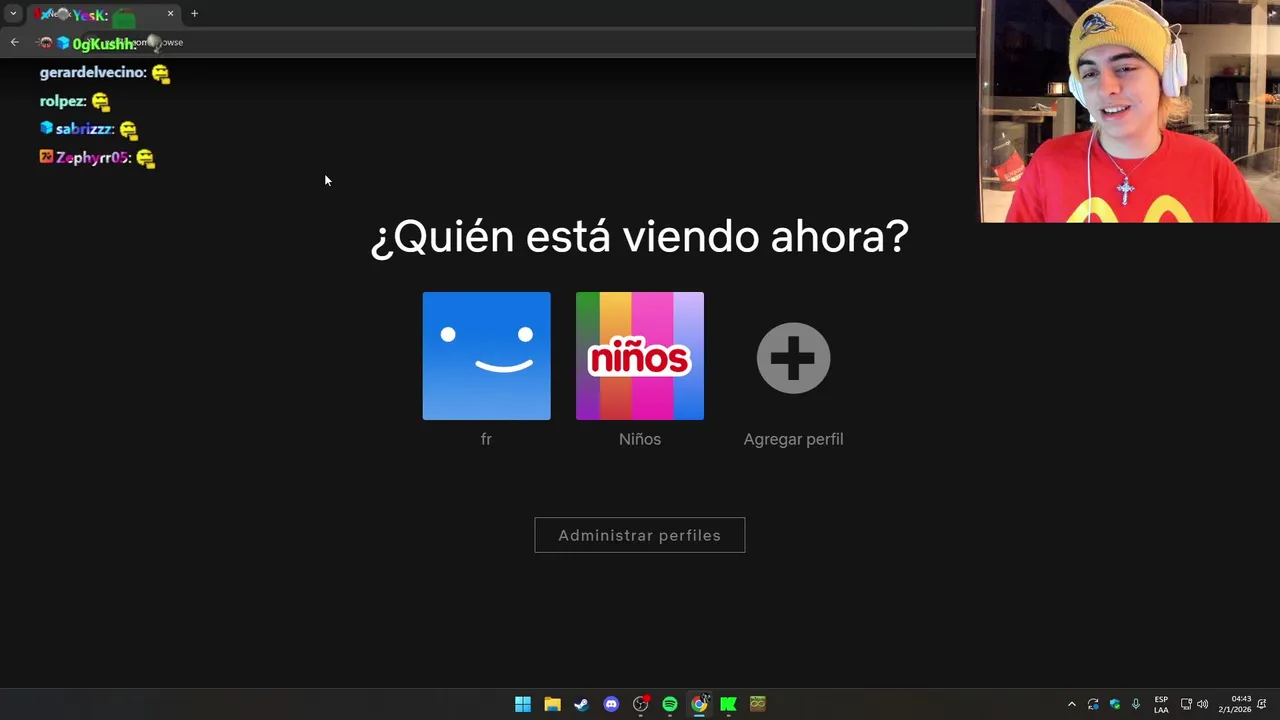This screenshot has height=720, width=1280.
Task: Open the network status tray icon
Action: click(1186, 704)
